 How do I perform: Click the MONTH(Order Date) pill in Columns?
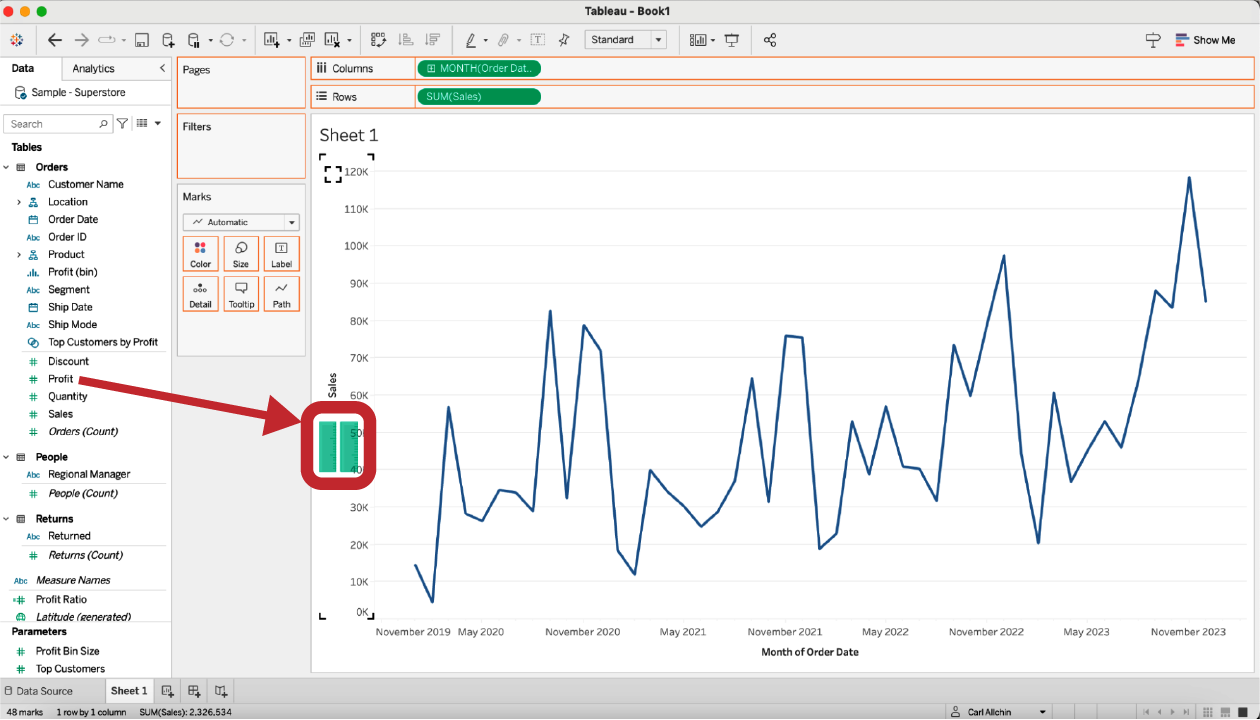(x=479, y=68)
